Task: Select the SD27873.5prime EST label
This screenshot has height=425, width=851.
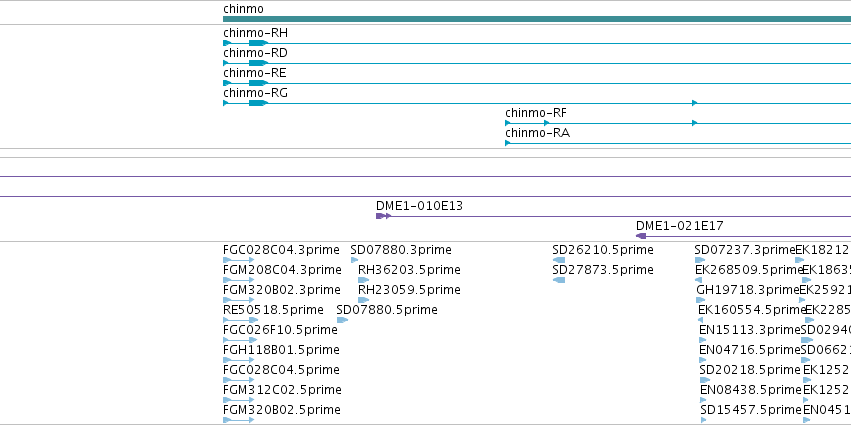Action: tap(603, 270)
